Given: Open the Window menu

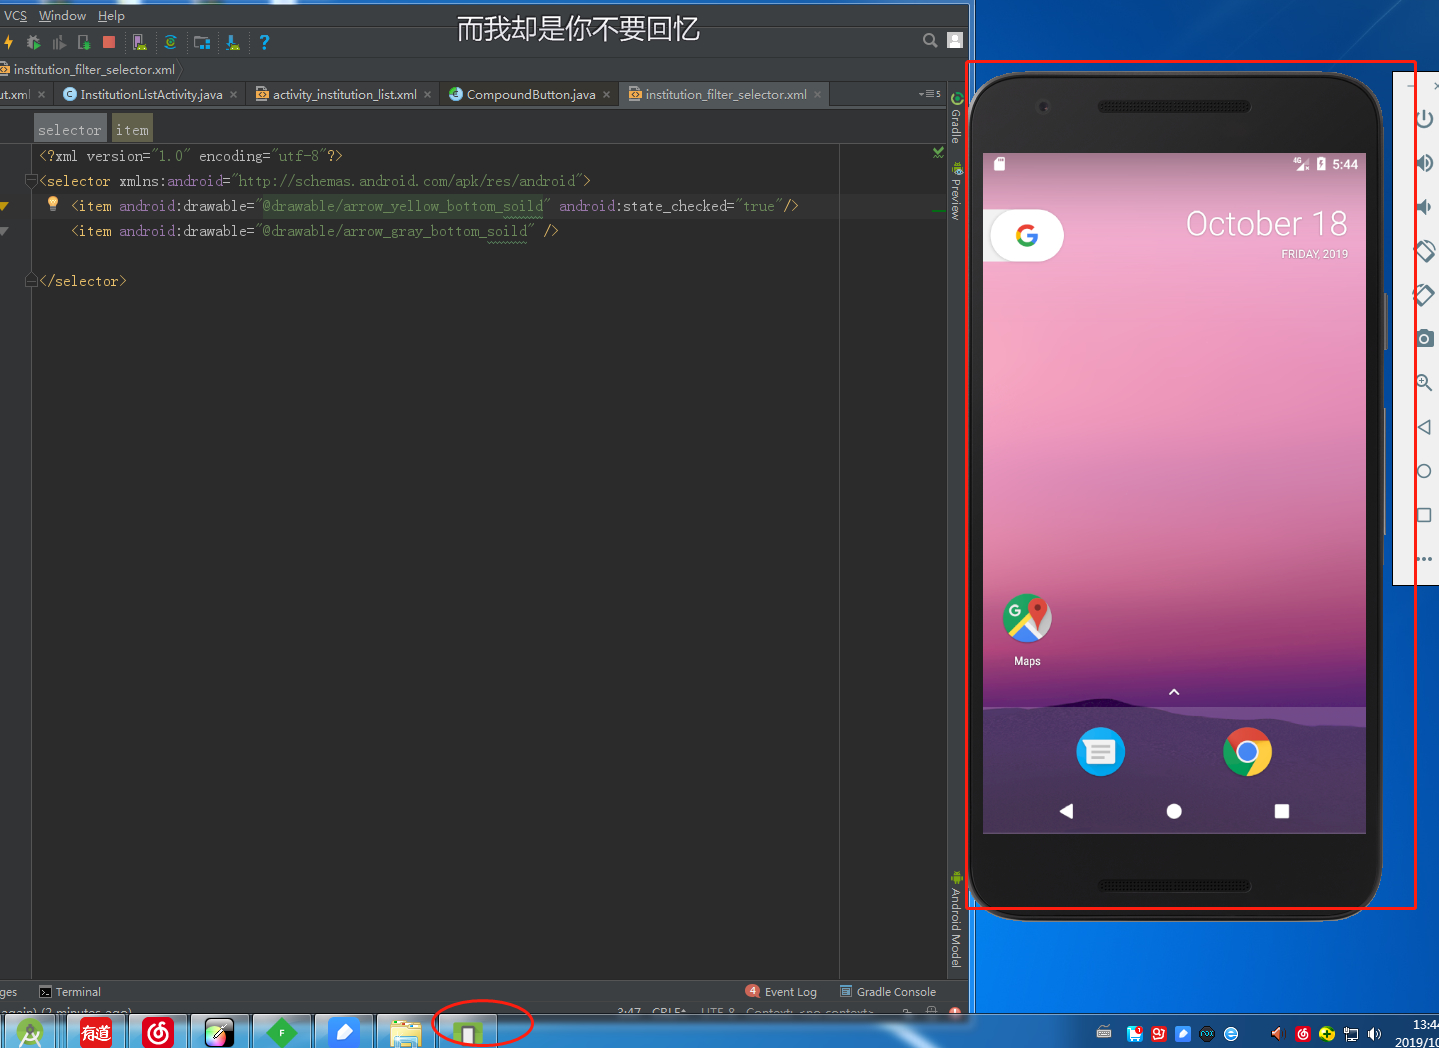Looking at the screenshot, I should [x=62, y=16].
